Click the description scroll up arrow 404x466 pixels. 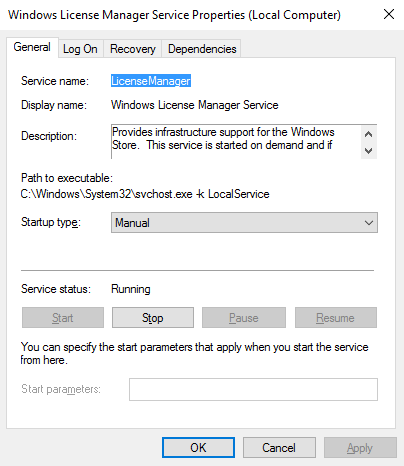pyautogui.click(x=368, y=134)
